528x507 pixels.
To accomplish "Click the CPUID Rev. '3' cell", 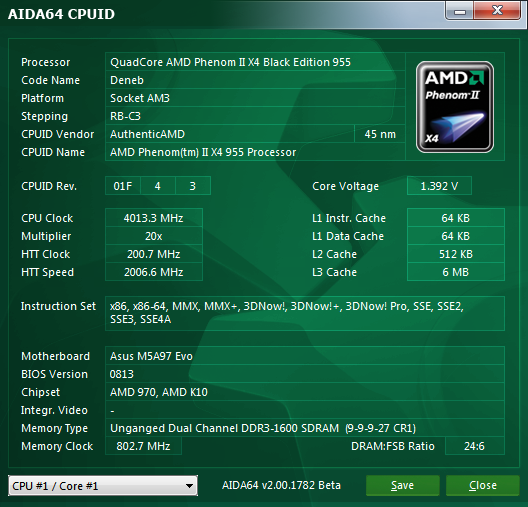I will coord(193,186).
